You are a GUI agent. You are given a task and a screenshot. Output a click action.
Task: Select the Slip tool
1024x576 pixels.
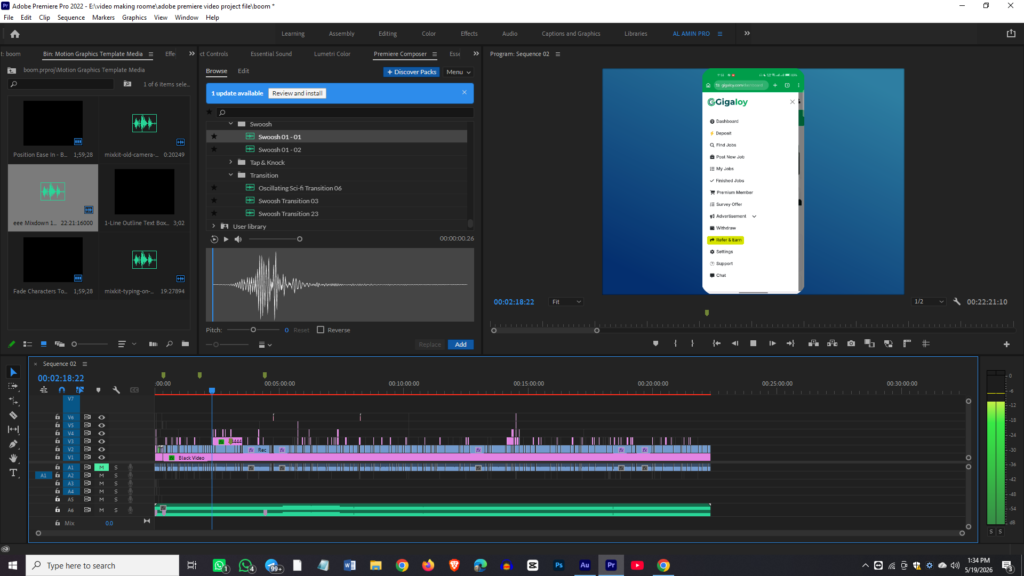click(x=13, y=429)
